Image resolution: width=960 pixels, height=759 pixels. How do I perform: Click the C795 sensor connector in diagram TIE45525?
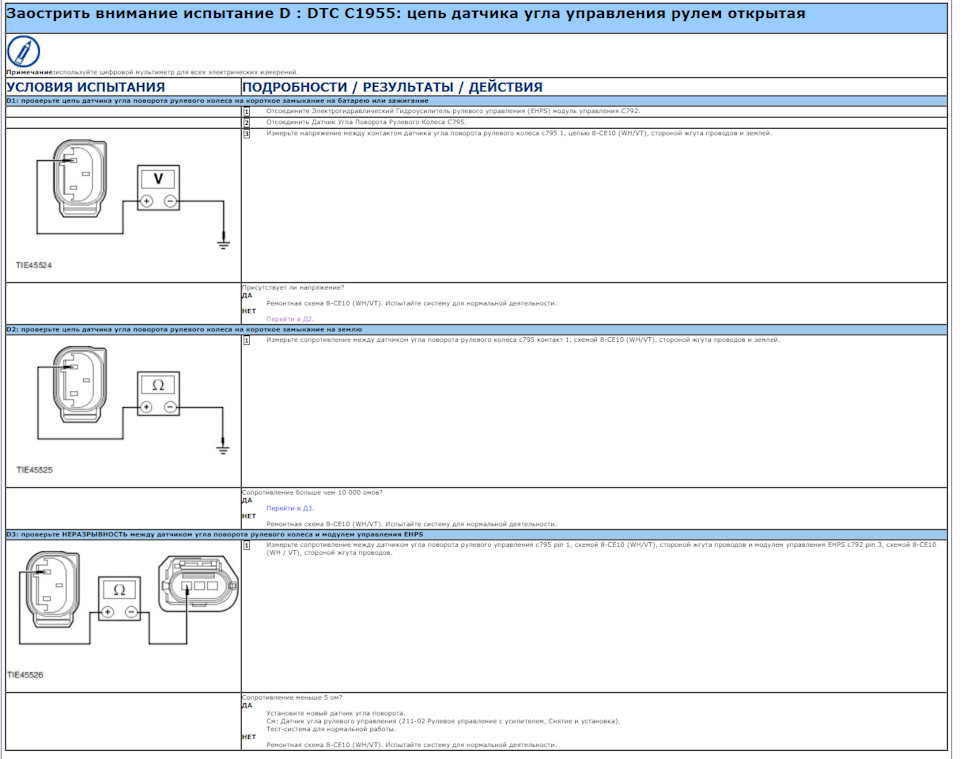(x=80, y=384)
